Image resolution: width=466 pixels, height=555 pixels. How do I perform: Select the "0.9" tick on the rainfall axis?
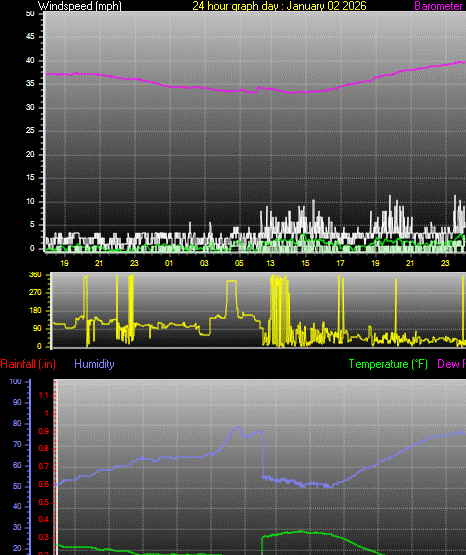[x=44, y=432]
